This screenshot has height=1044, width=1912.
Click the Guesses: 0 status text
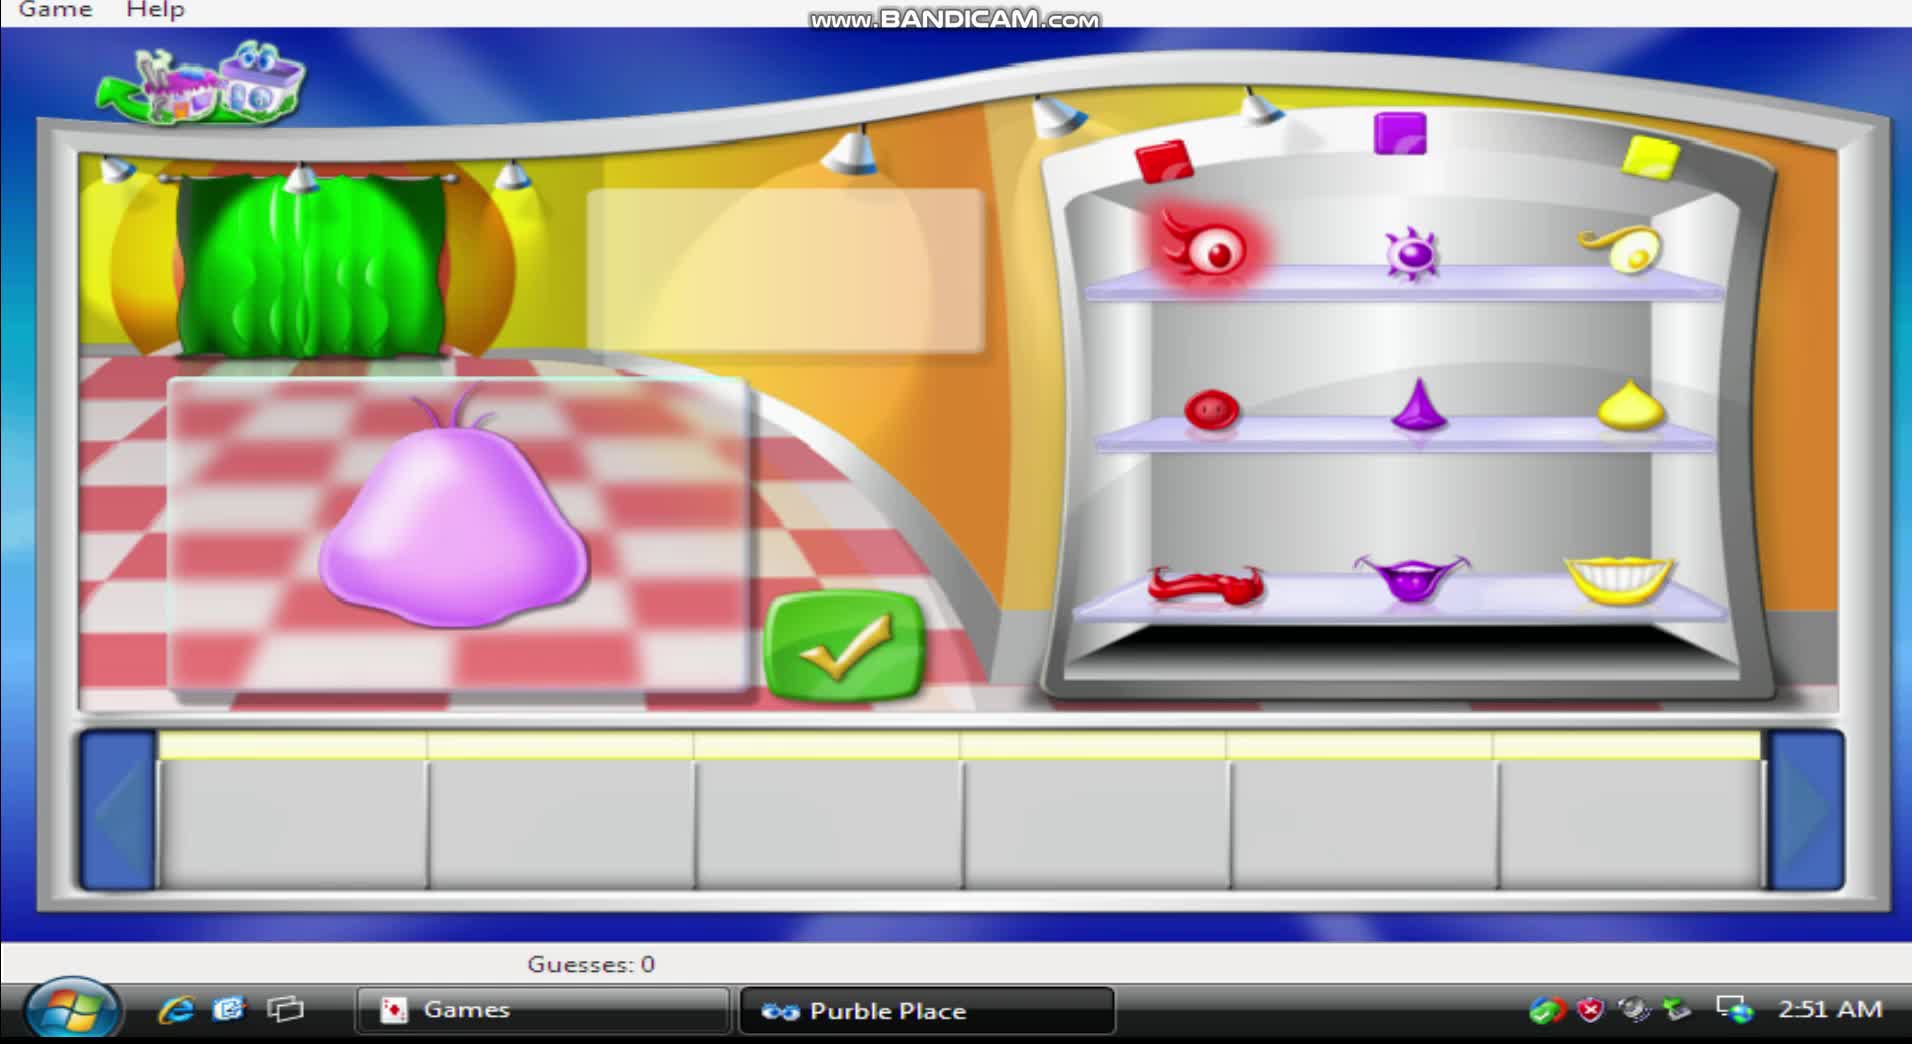tap(591, 964)
